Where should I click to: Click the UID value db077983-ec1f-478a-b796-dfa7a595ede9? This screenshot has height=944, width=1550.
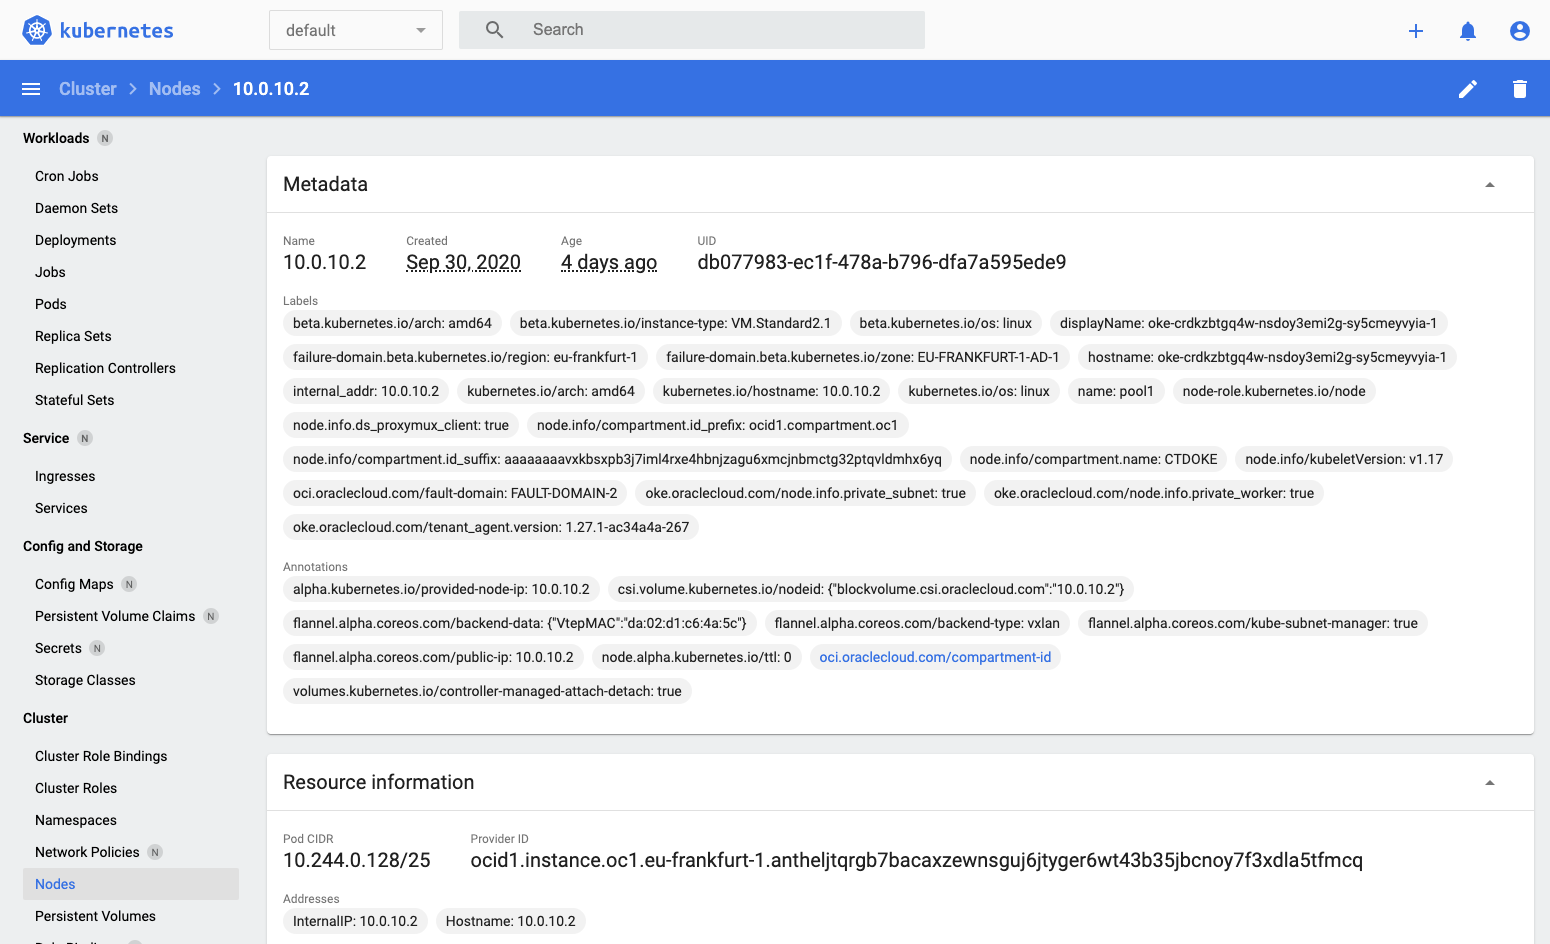point(882,262)
